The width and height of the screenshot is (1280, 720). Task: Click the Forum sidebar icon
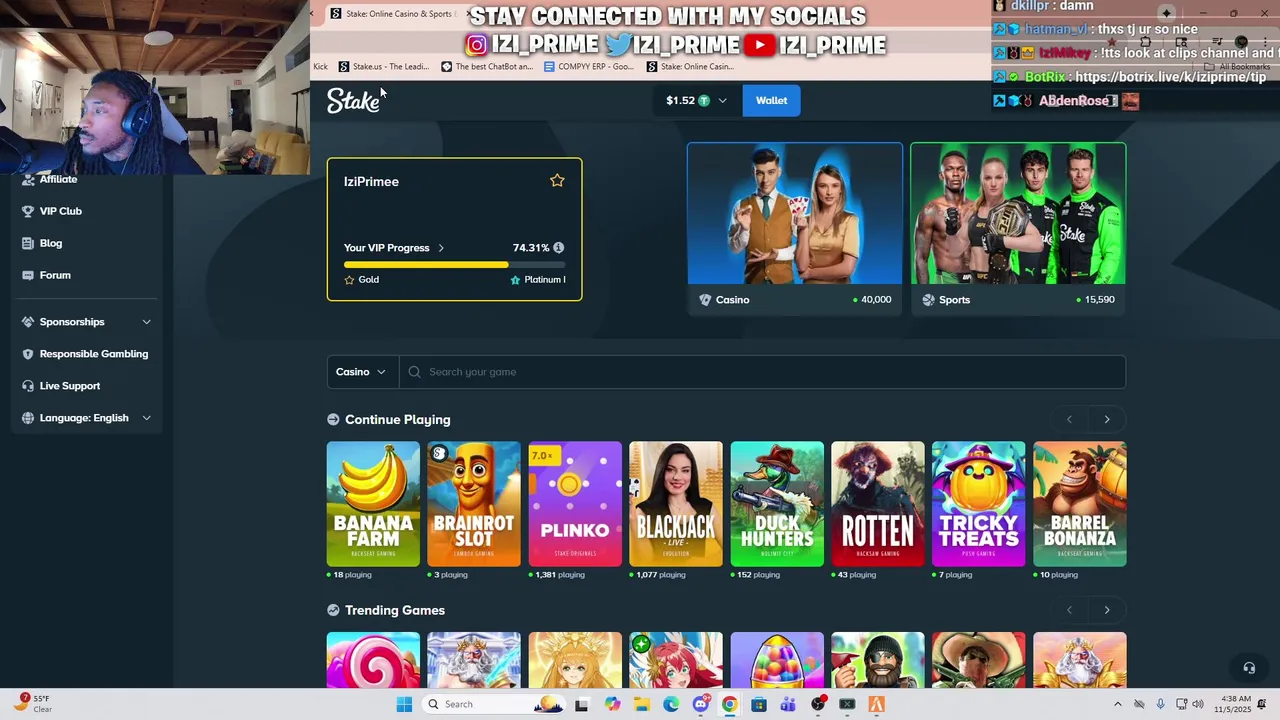[28, 275]
